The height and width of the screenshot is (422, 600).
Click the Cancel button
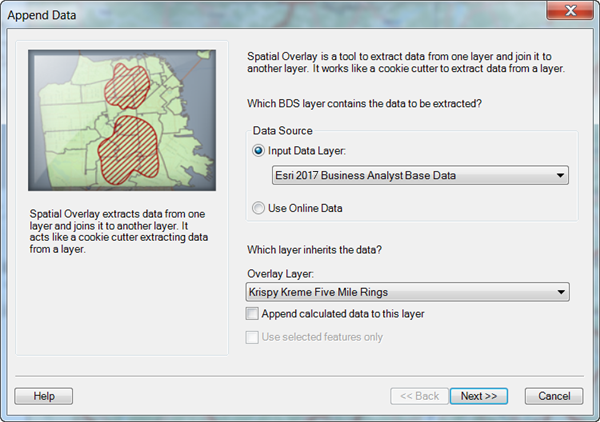point(553,395)
